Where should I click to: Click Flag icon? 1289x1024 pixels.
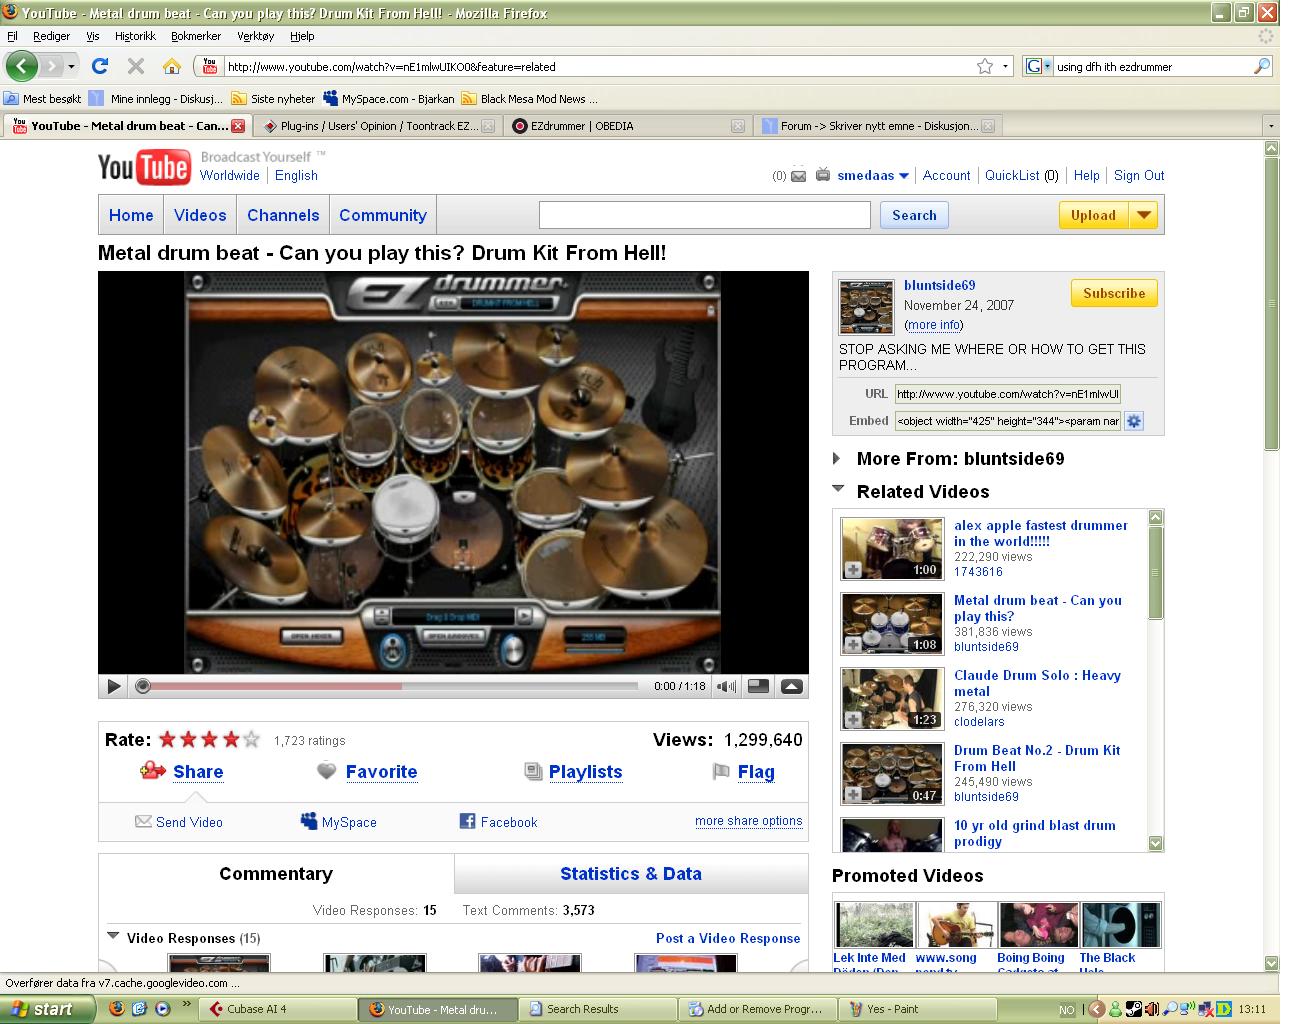720,771
